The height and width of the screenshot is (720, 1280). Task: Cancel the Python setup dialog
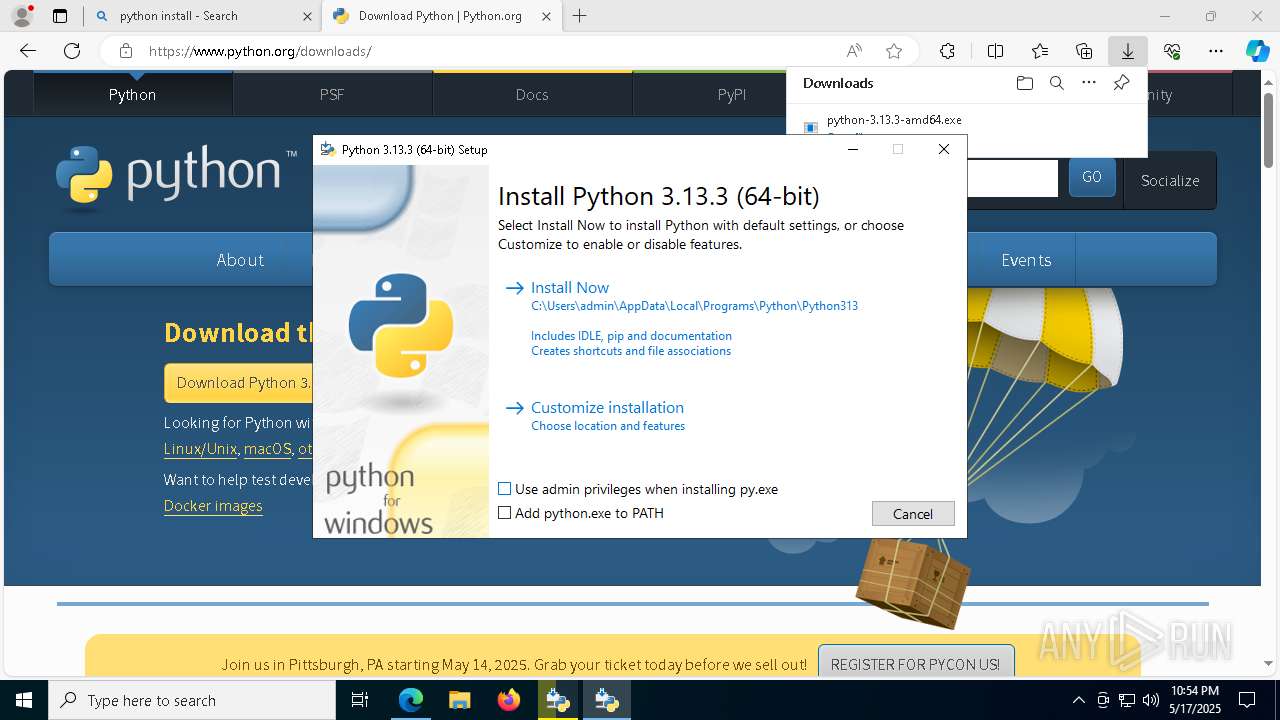click(x=913, y=513)
